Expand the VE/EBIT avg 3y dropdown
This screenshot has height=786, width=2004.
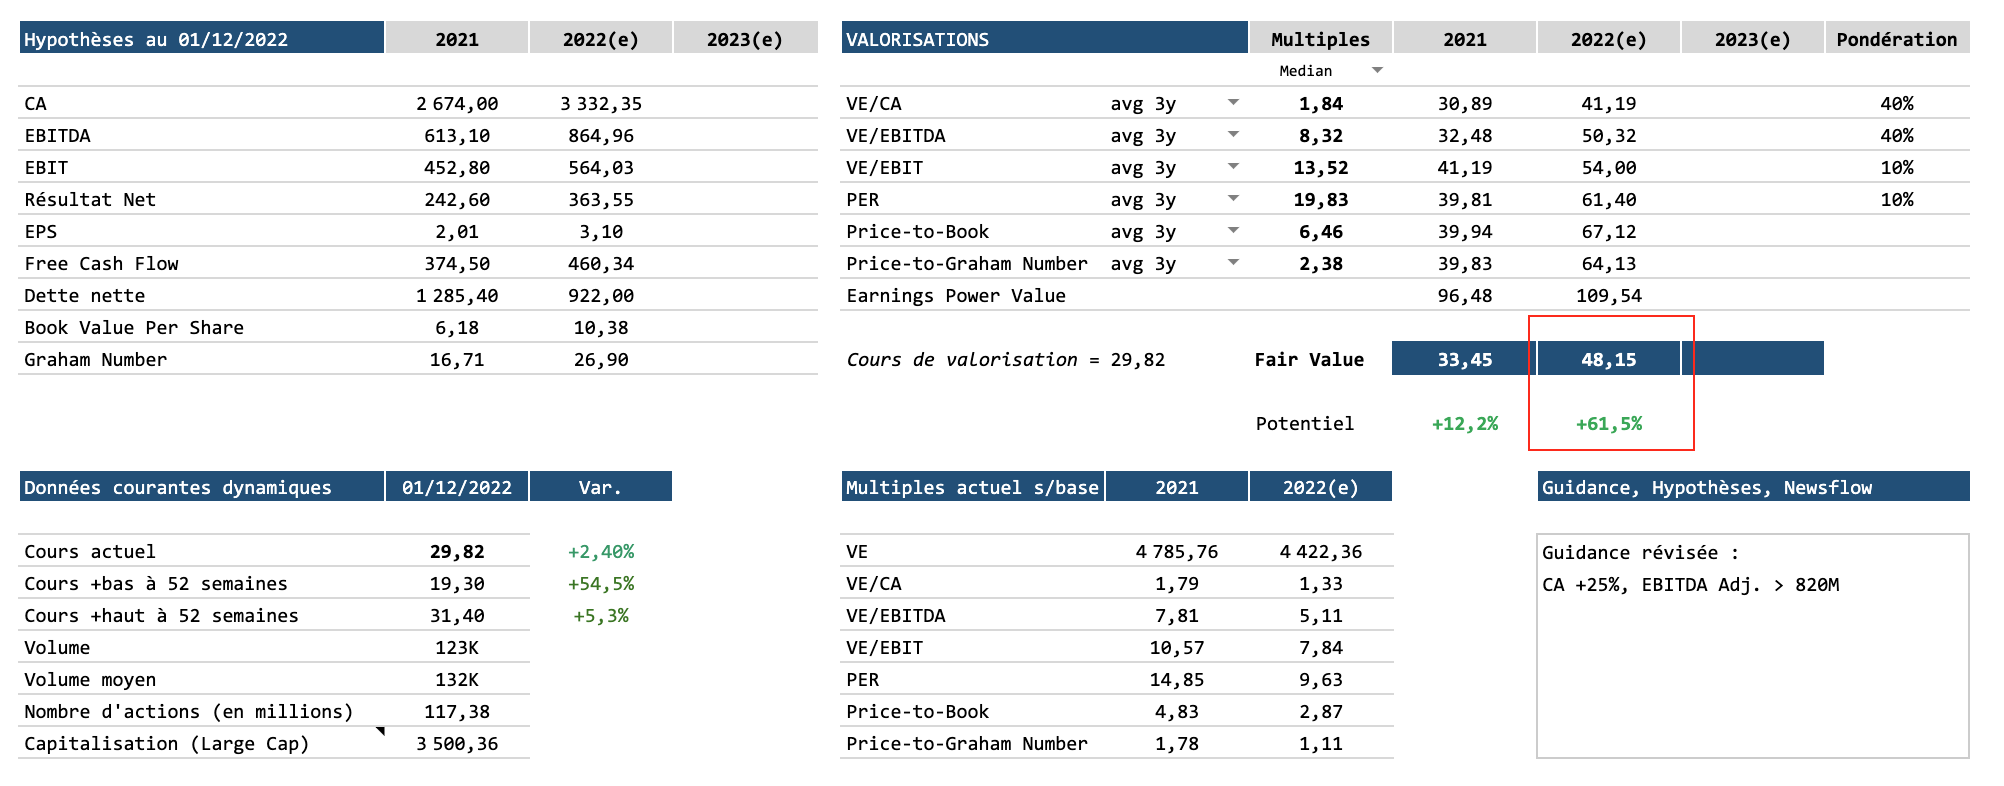1233,166
